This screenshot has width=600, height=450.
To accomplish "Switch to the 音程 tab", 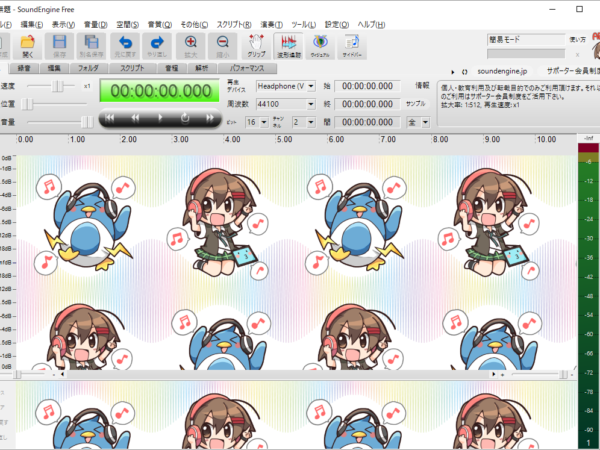I will (x=172, y=68).
